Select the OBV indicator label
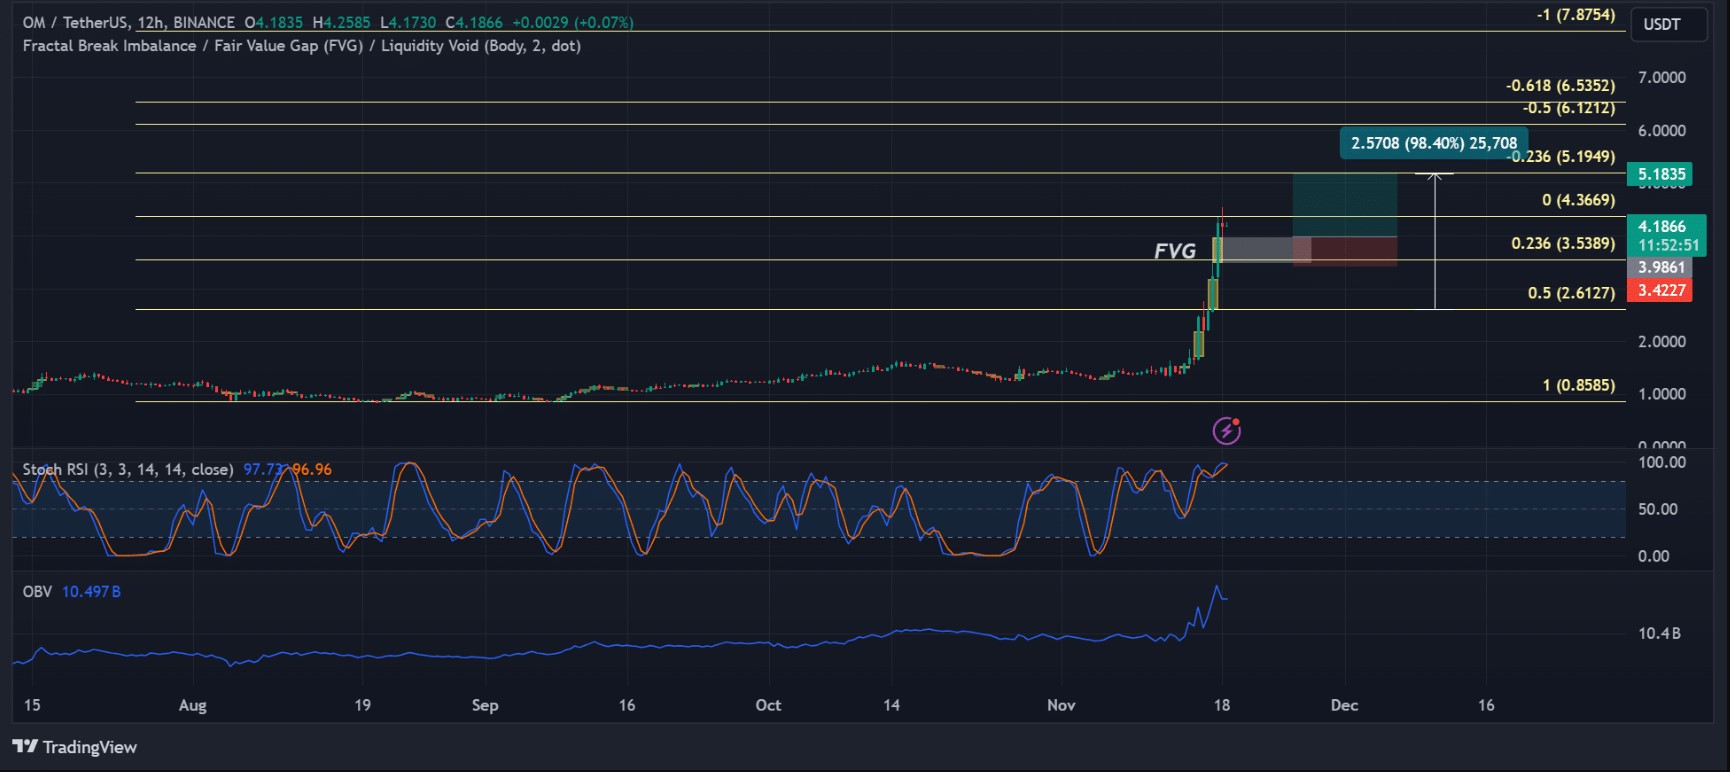Image resolution: width=1730 pixels, height=772 pixels. pos(37,592)
